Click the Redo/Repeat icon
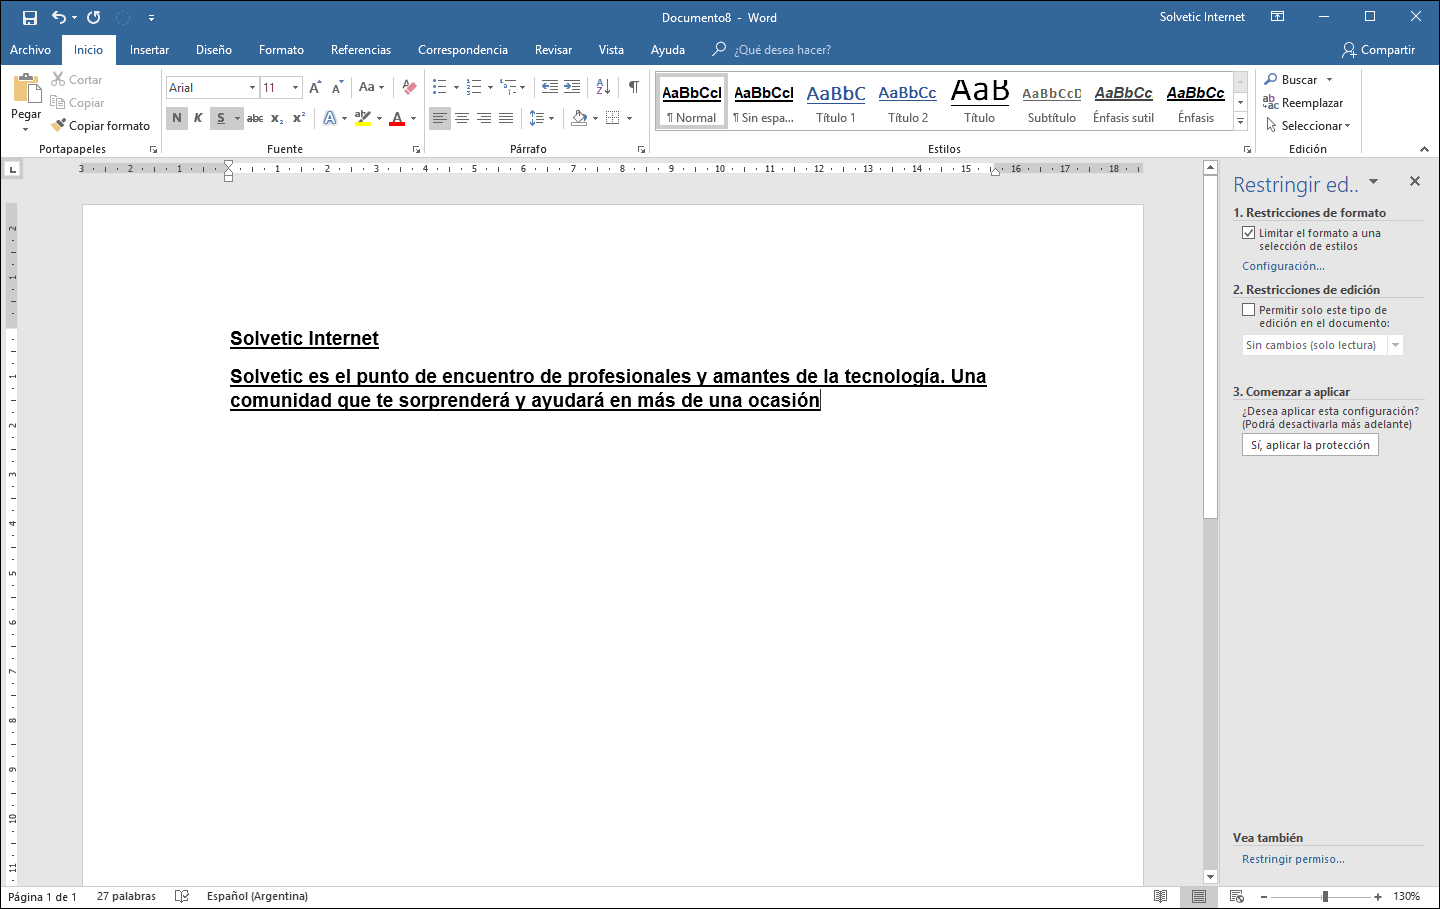1440x909 pixels. pos(94,17)
